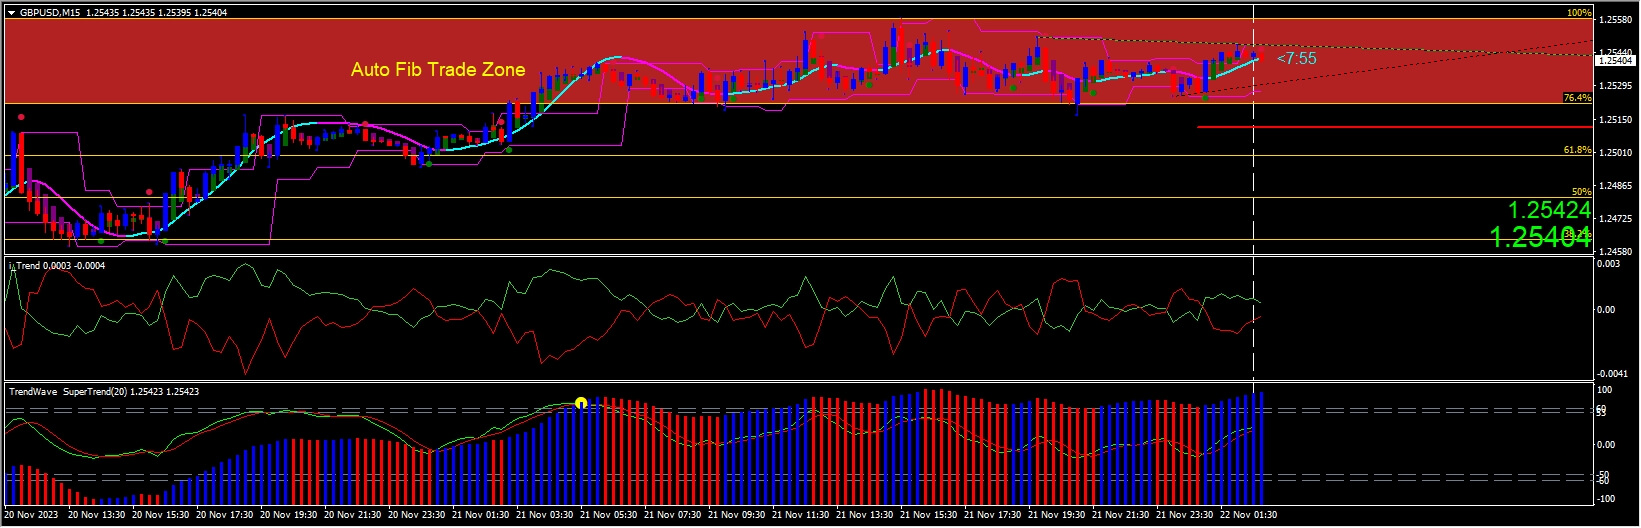Click the '22 Nov 01:30' time label
This screenshot has width=1641, height=528.
pyautogui.click(x=1248, y=515)
